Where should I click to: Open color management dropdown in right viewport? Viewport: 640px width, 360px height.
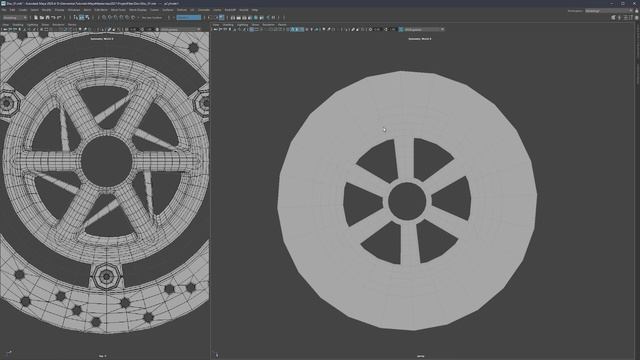pyautogui.click(x=424, y=29)
